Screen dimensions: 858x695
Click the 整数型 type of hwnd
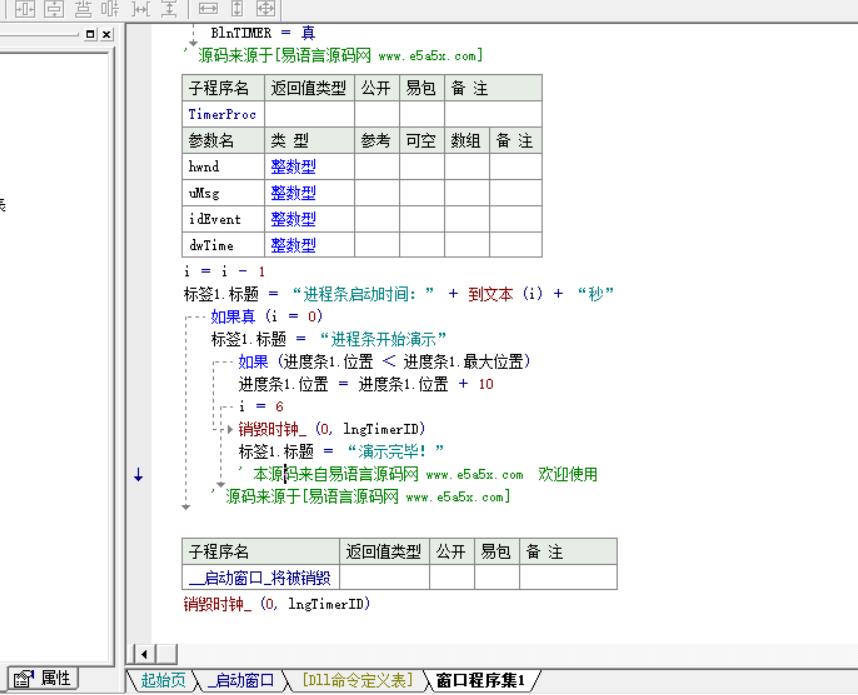(293, 166)
